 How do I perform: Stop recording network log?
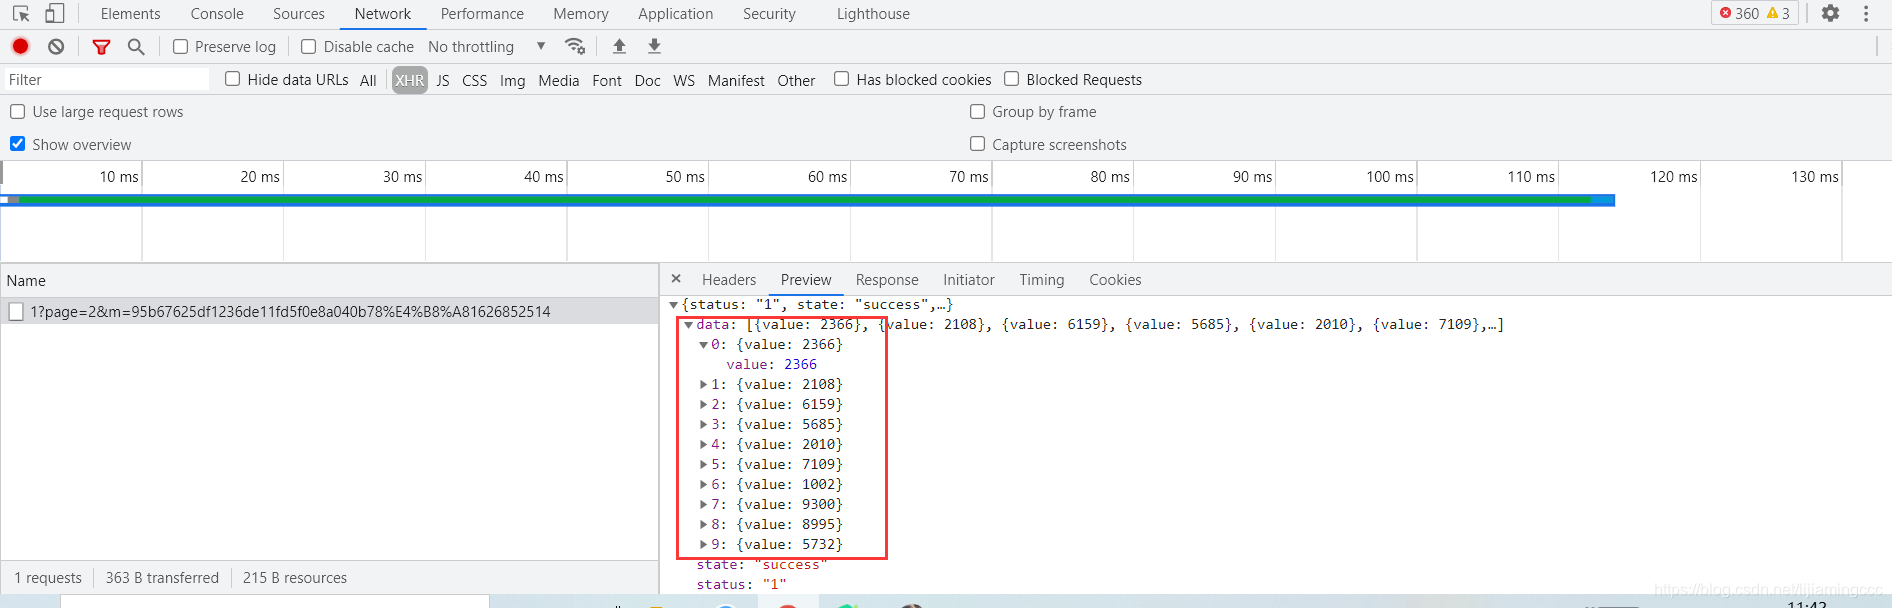pos(20,46)
